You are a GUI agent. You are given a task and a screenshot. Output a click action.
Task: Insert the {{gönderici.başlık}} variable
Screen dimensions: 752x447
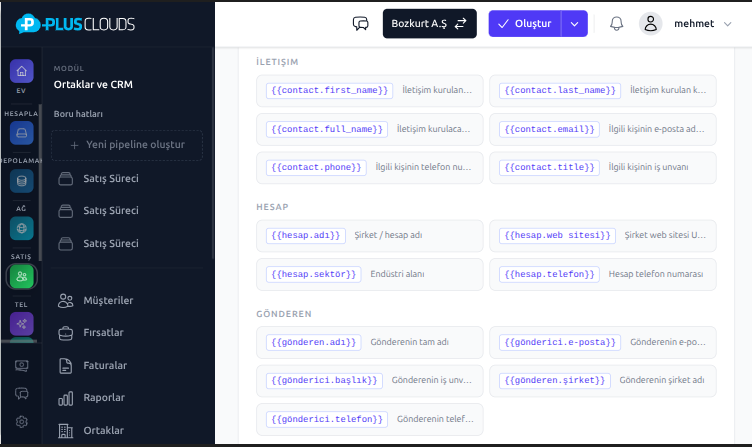point(324,380)
